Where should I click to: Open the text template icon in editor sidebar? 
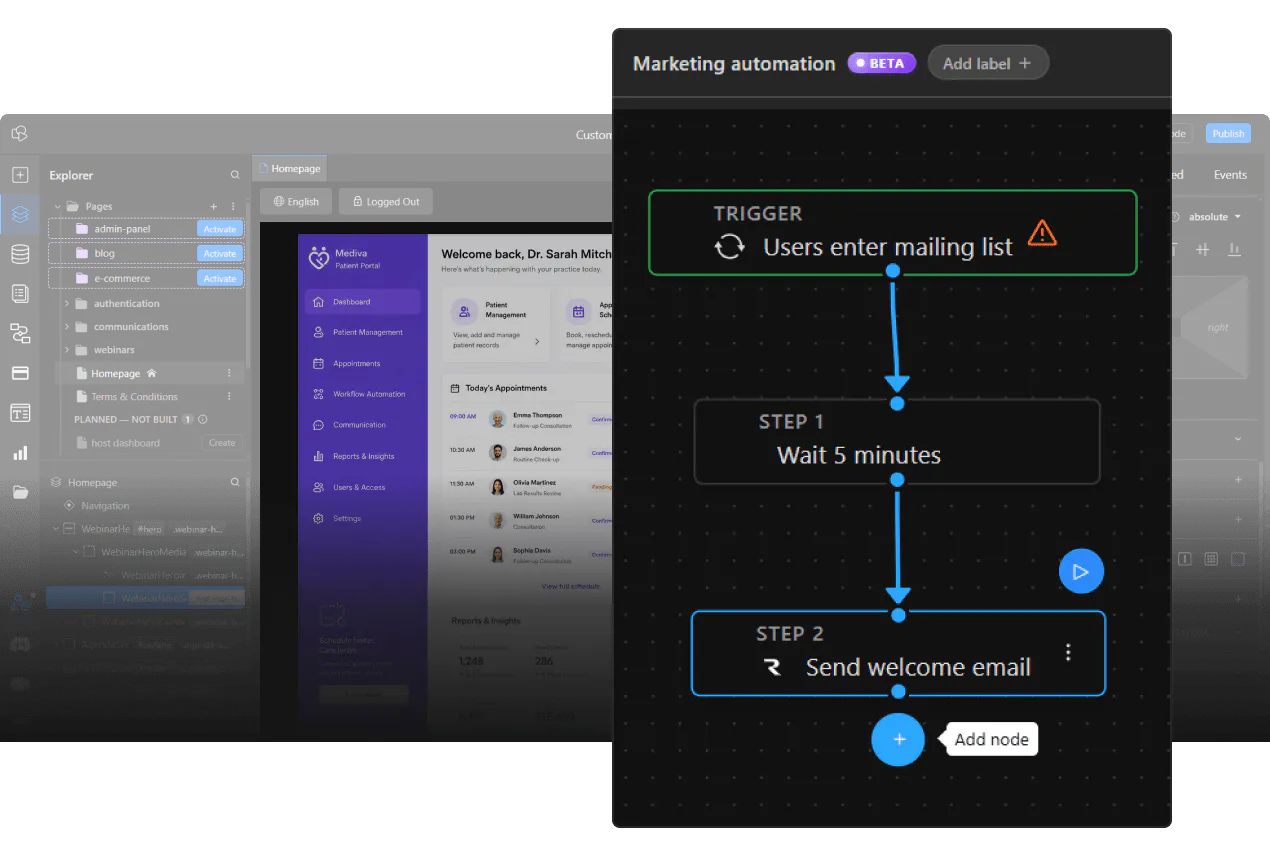[x=20, y=412]
